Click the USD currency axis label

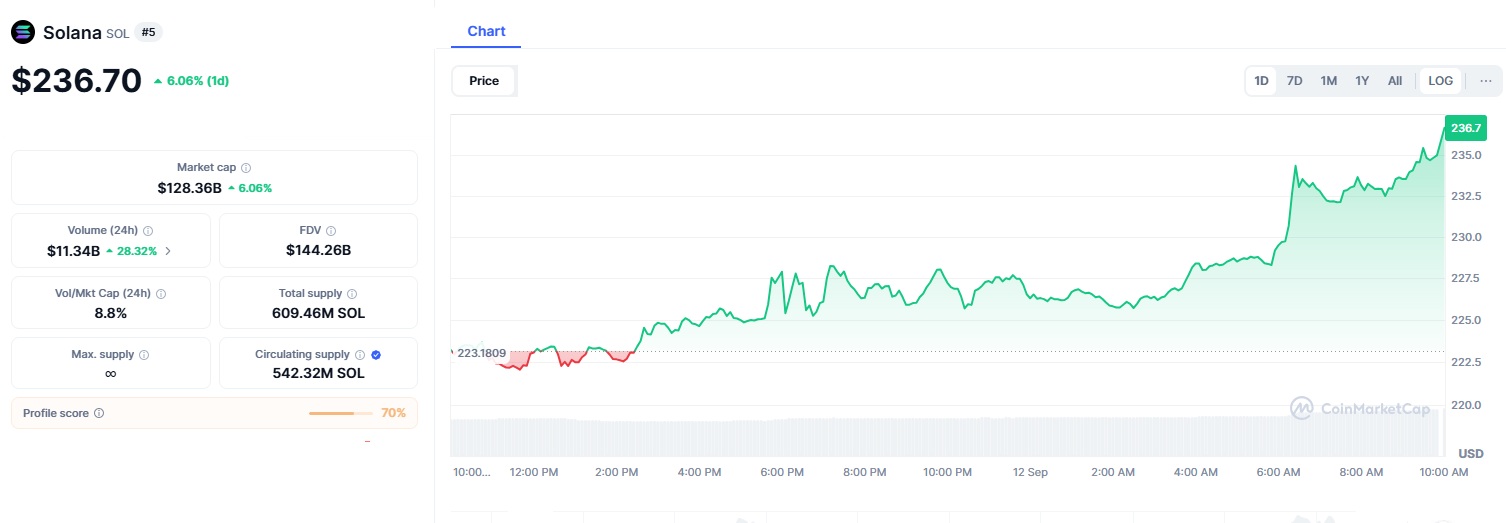pos(1471,454)
